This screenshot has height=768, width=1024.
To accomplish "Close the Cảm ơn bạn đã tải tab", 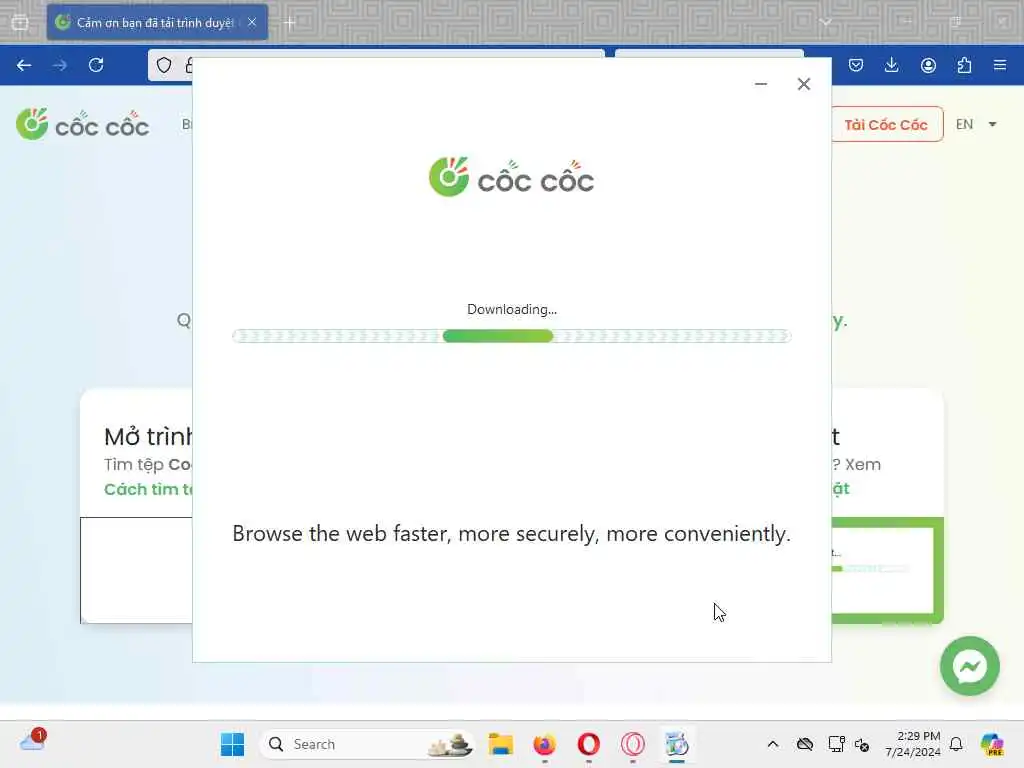I will (252, 22).
